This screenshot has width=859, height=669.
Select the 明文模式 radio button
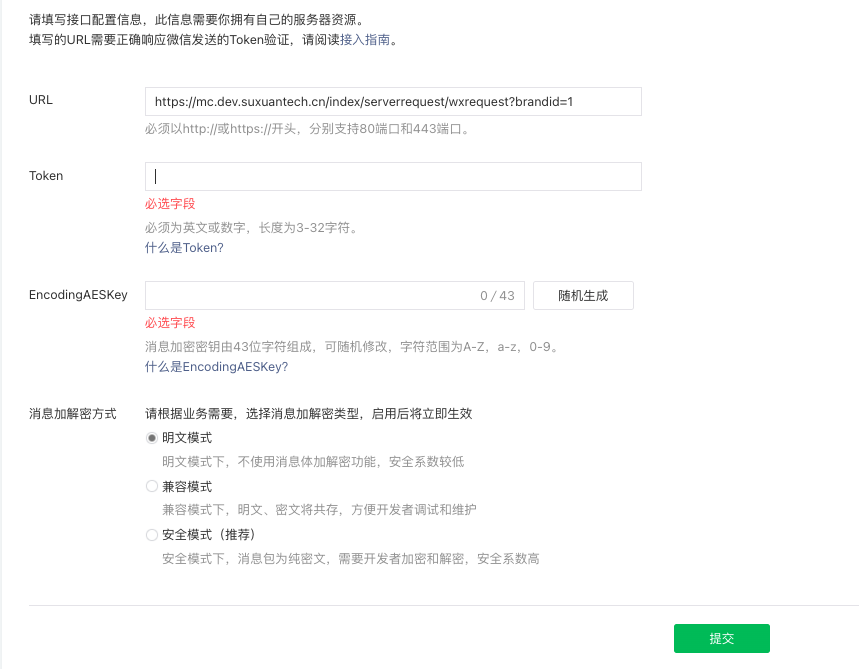point(152,438)
